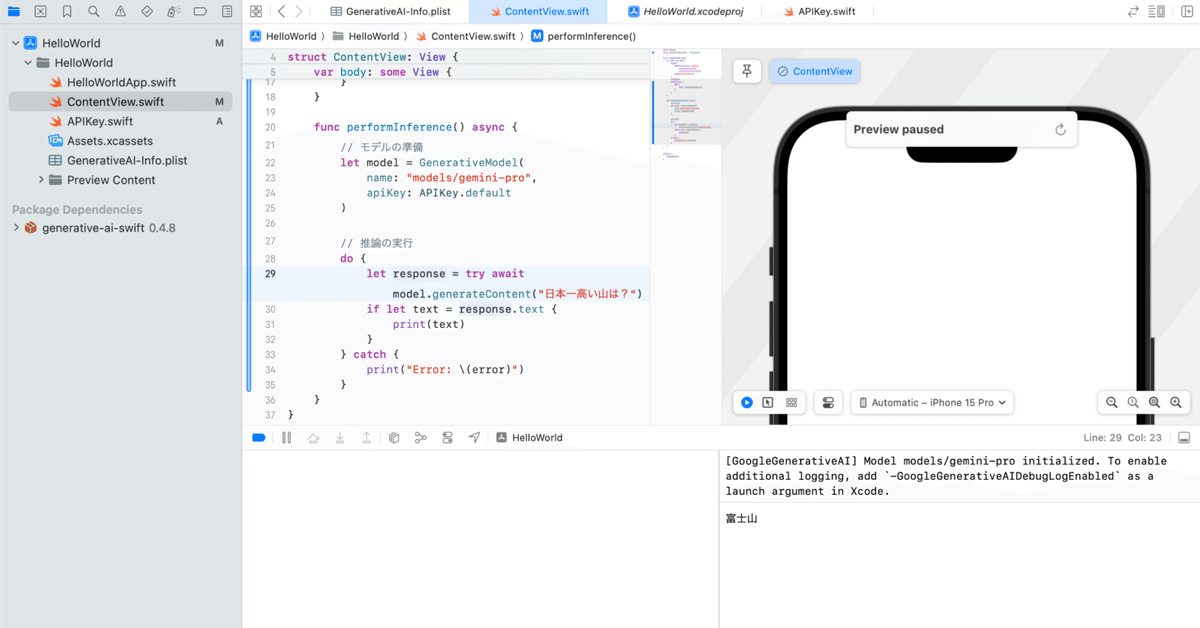Image resolution: width=1200 pixels, height=628 pixels.
Task: Click the Step over debug button
Action: coord(313,438)
